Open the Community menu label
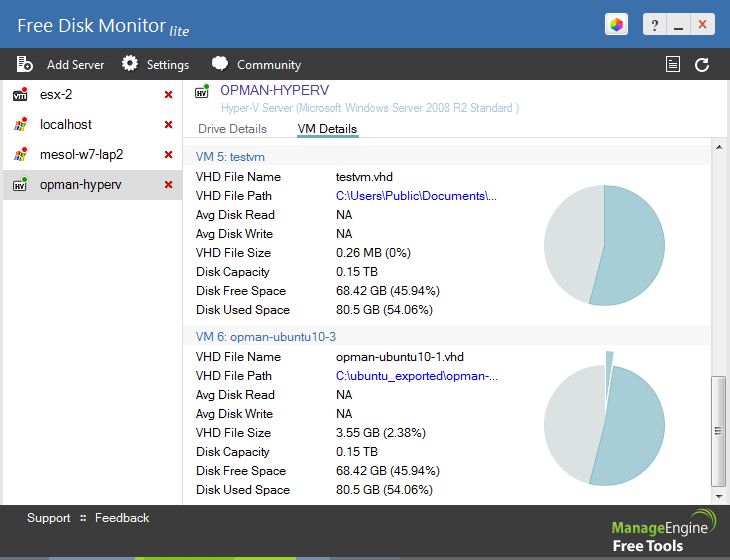 (x=269, y=65)
